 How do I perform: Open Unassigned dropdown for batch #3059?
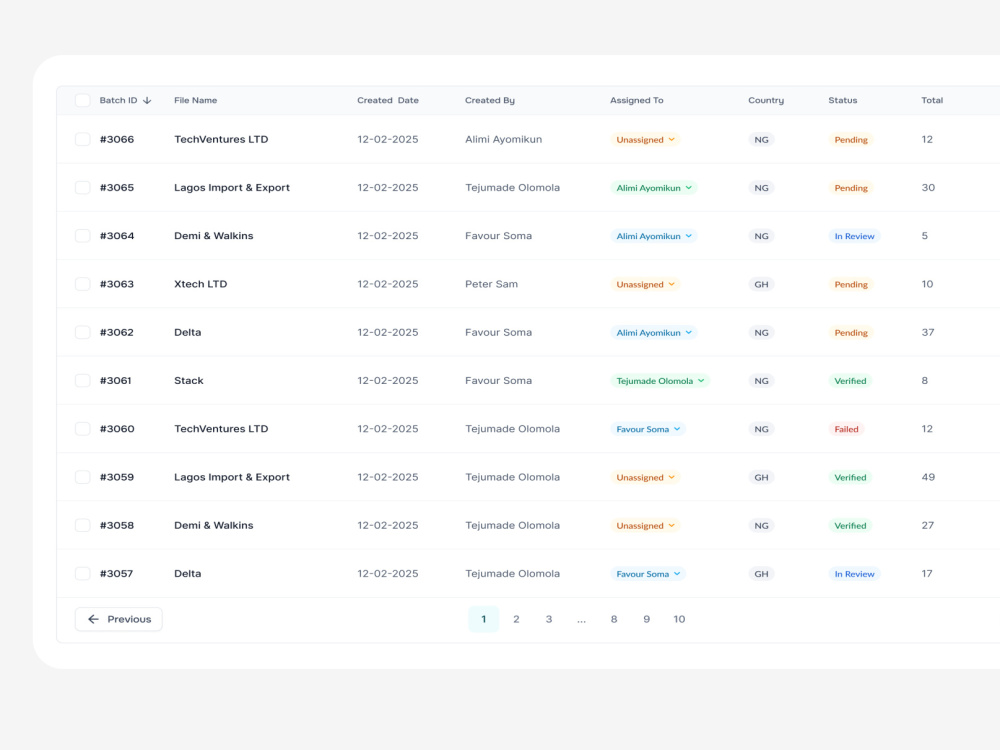[645, 478]
